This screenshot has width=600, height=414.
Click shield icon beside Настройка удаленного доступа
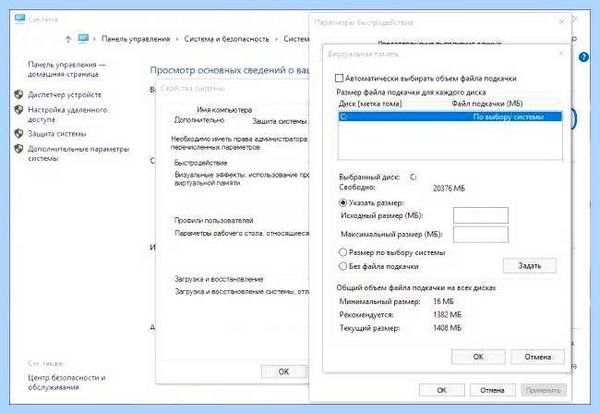click(18, 110)
